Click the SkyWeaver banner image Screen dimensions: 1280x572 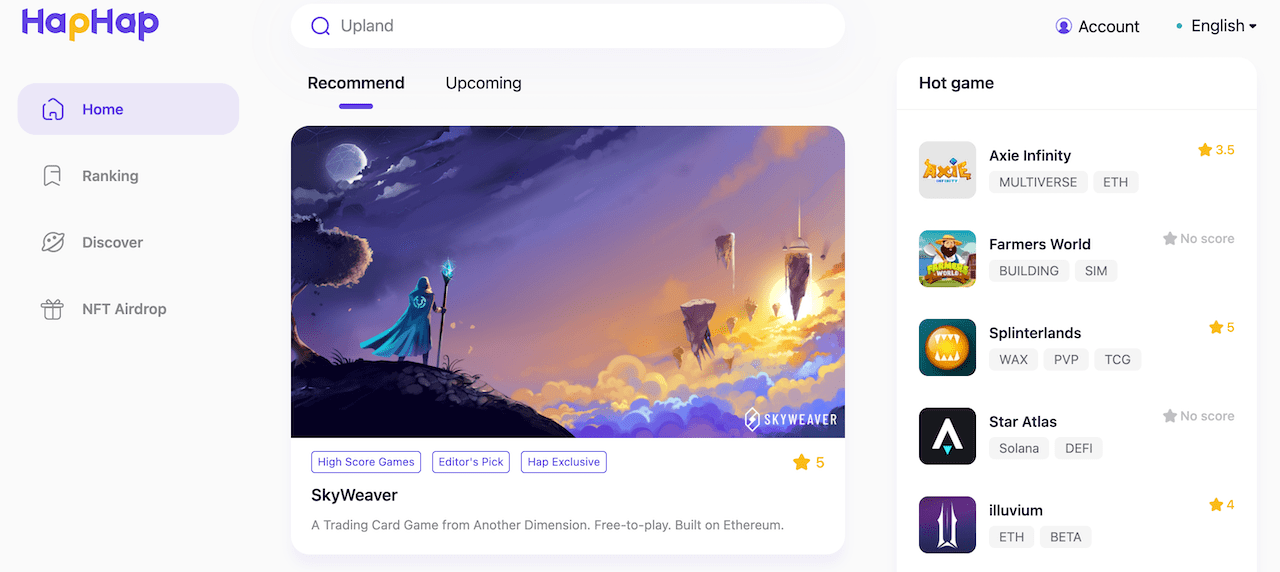point(568,282)
